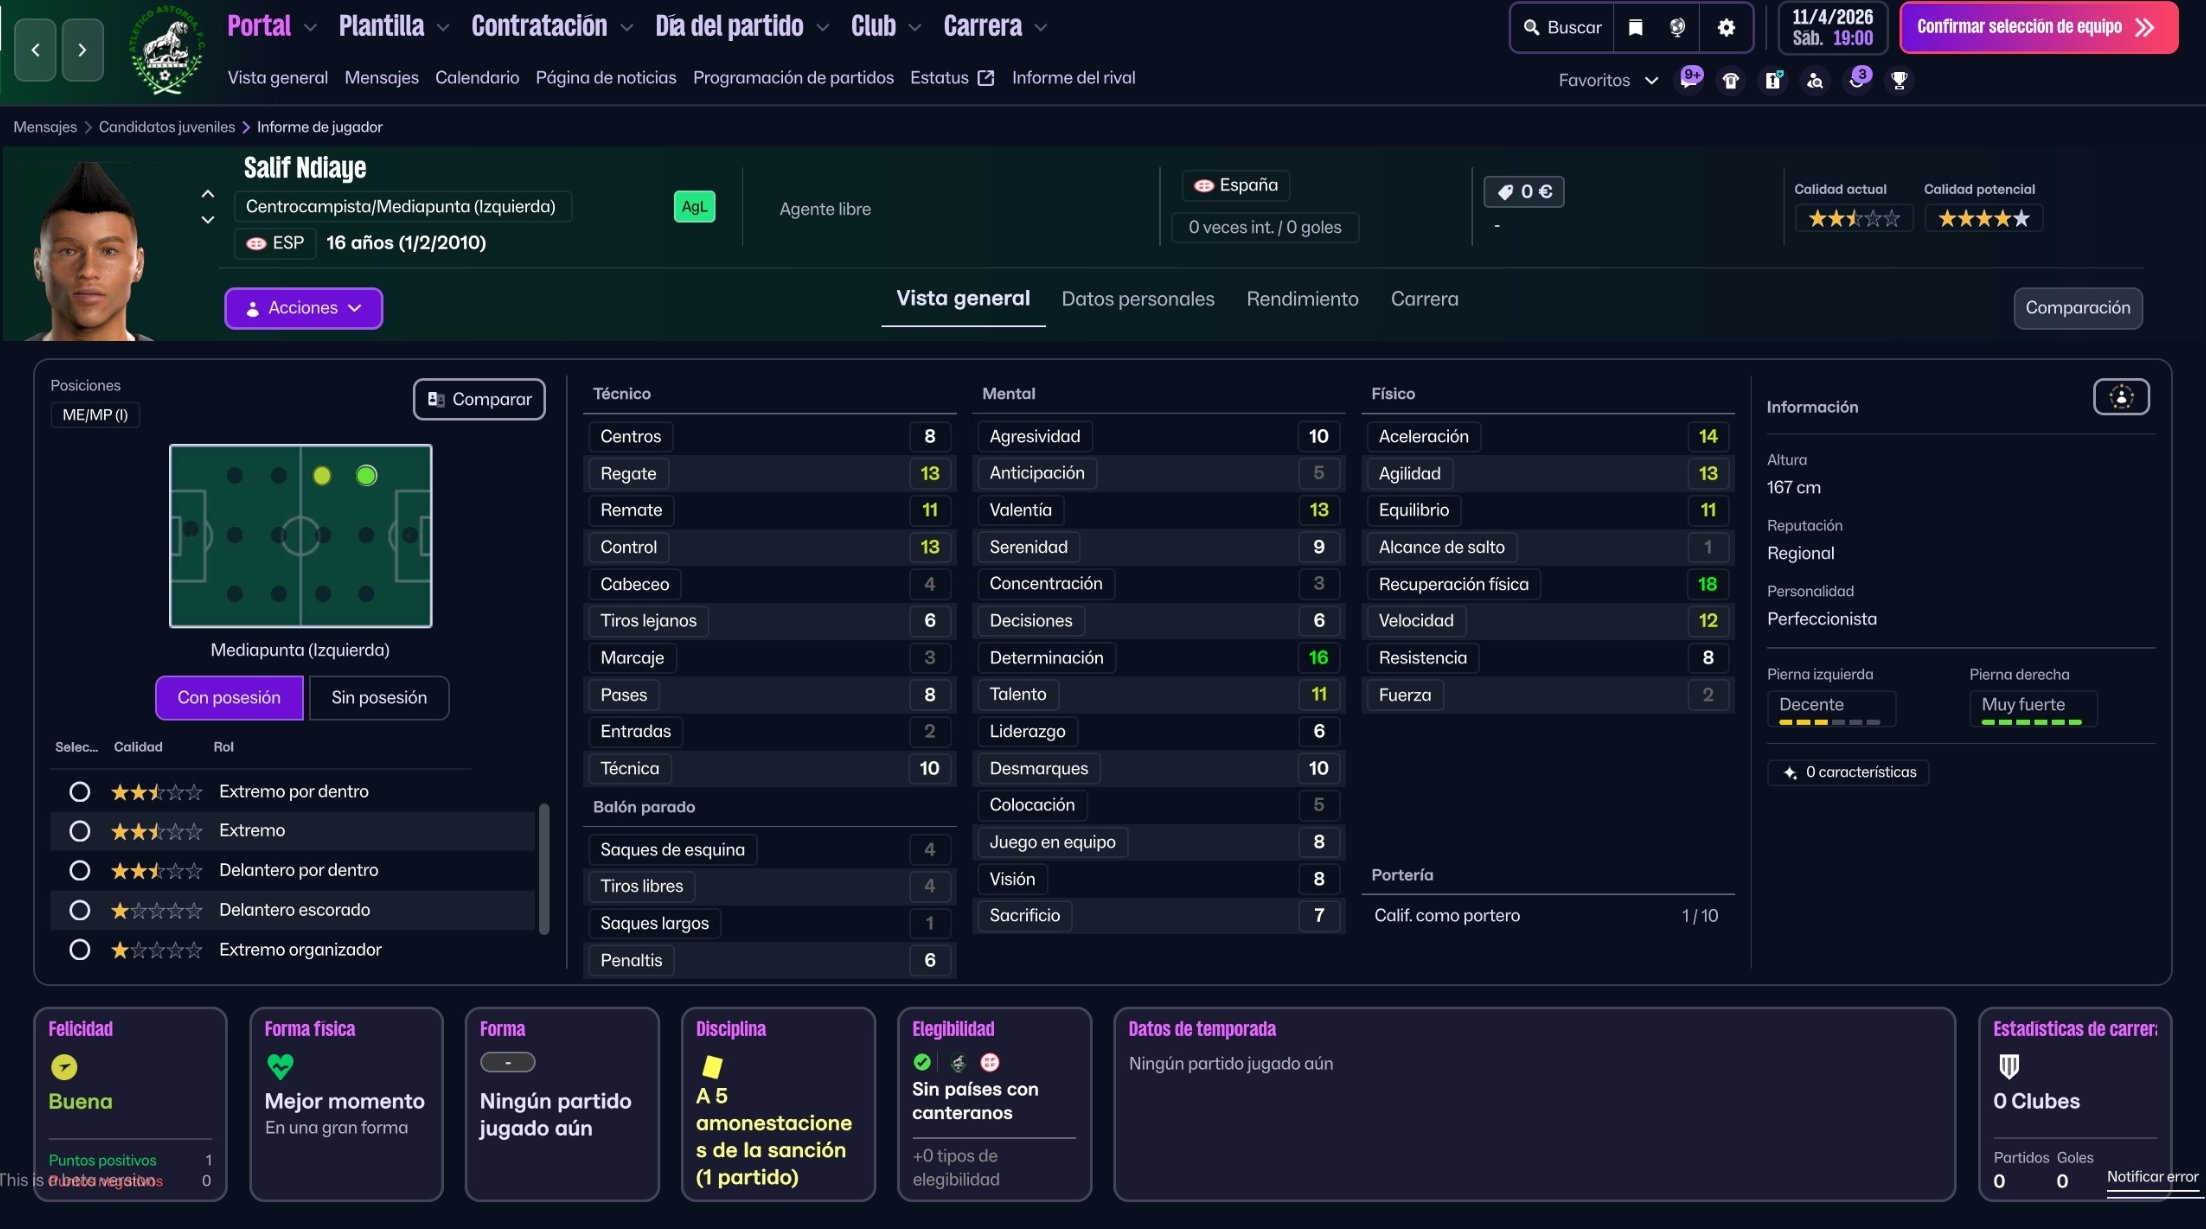The image size is (2206, 1229).
Task: Open the Favoritos dropdown
Action: (x=1608, y=80)
